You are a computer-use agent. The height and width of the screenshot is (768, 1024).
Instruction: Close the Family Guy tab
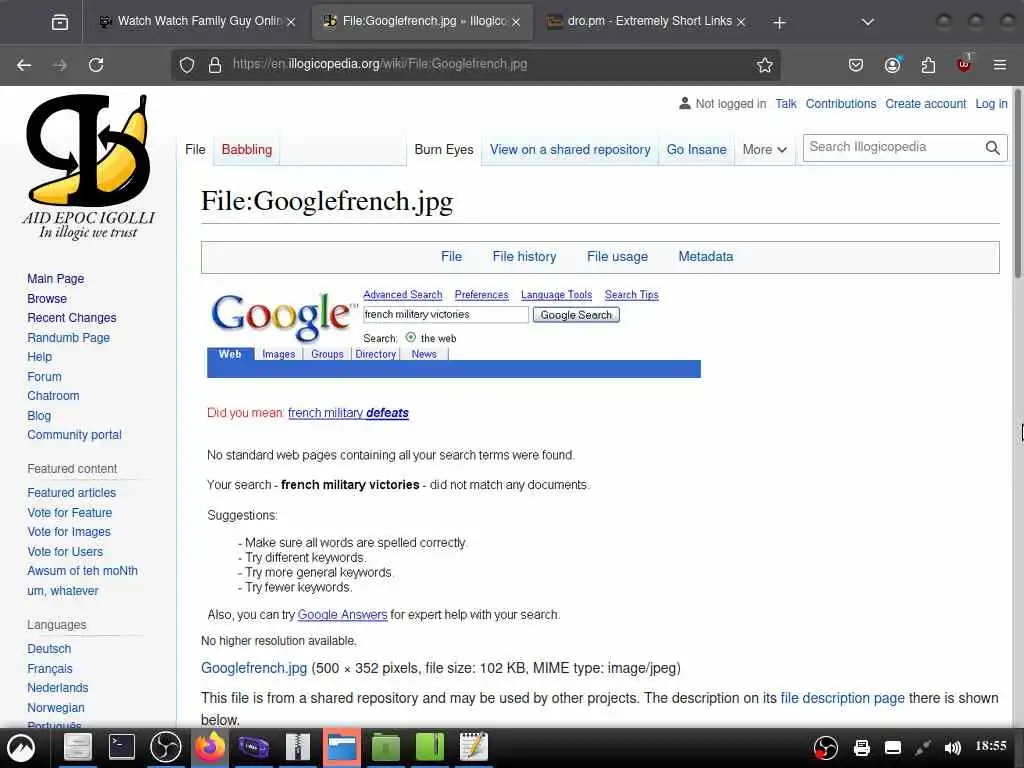[x=291, y=22]
